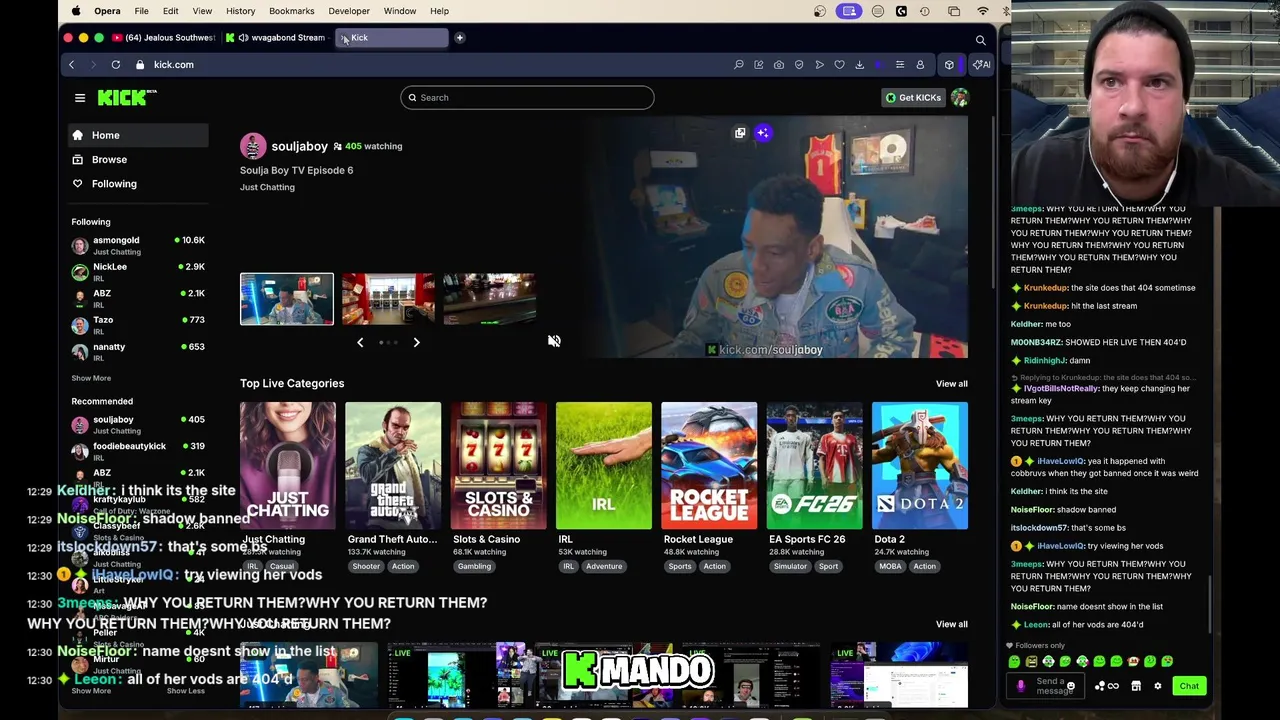Click the Kick logo
The image size is (1280, 720).
[127, 97]
